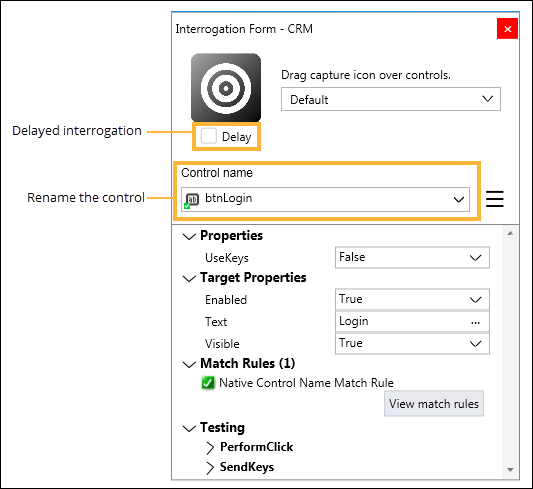Click the View match rules button
Viewport: 533px width, 489px height.
coord(434,403)
